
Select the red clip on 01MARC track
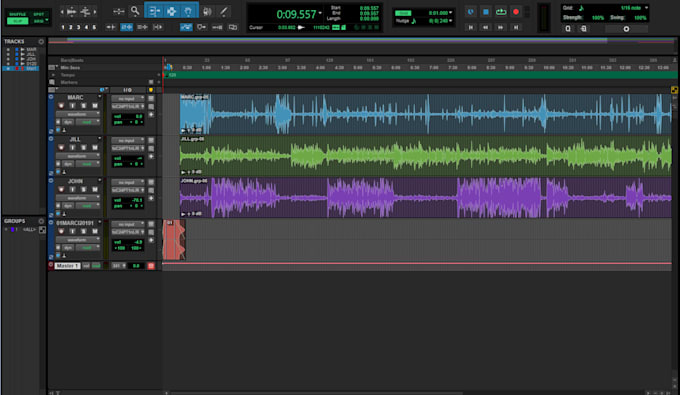pyautogui.click(x=174, y=240)
